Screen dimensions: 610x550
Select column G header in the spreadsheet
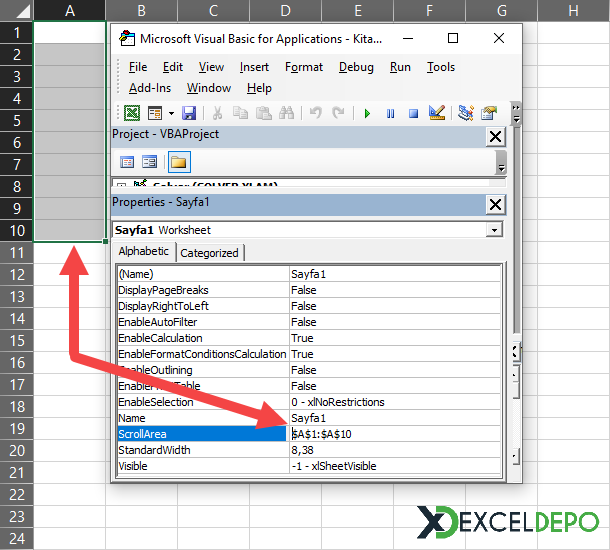tap(500, 10)
